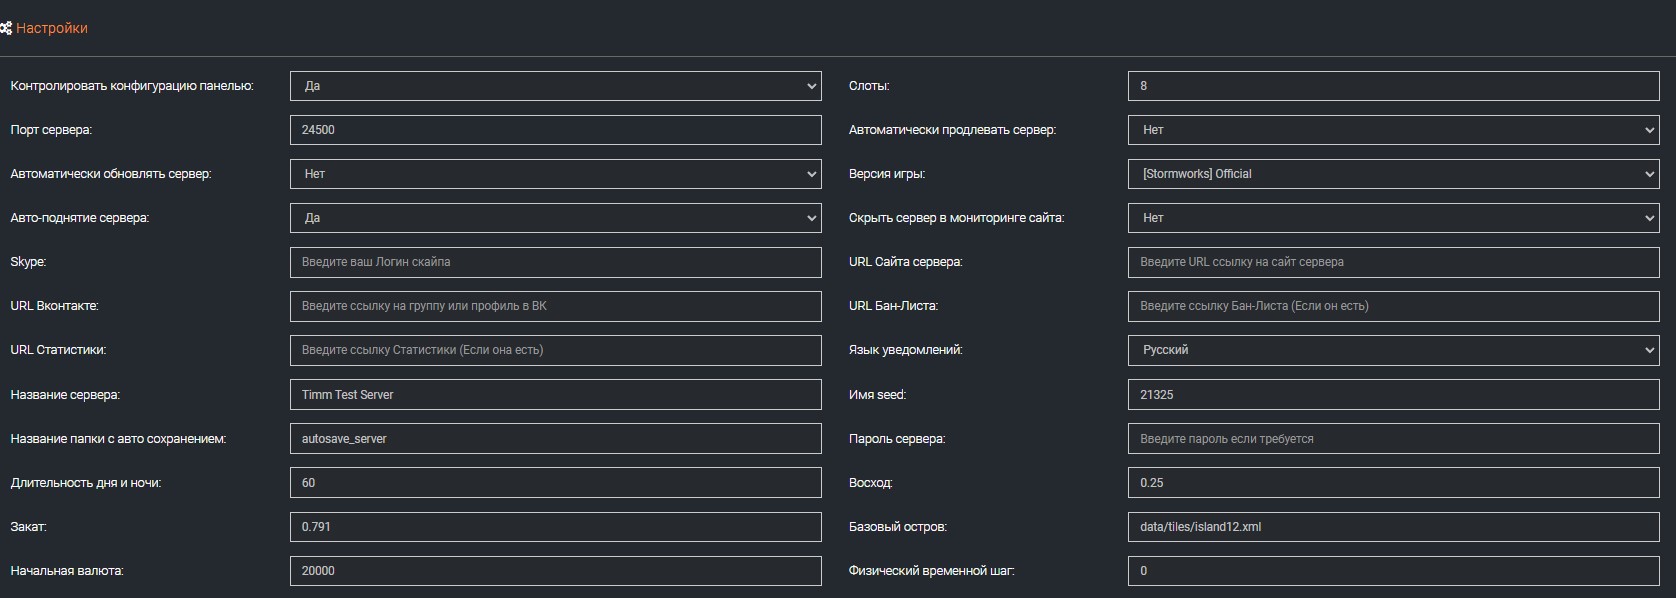Viewport: 1676px width, 598px height.
Task: Select the URL Вконтакте input field
Action: coord(555,306)
